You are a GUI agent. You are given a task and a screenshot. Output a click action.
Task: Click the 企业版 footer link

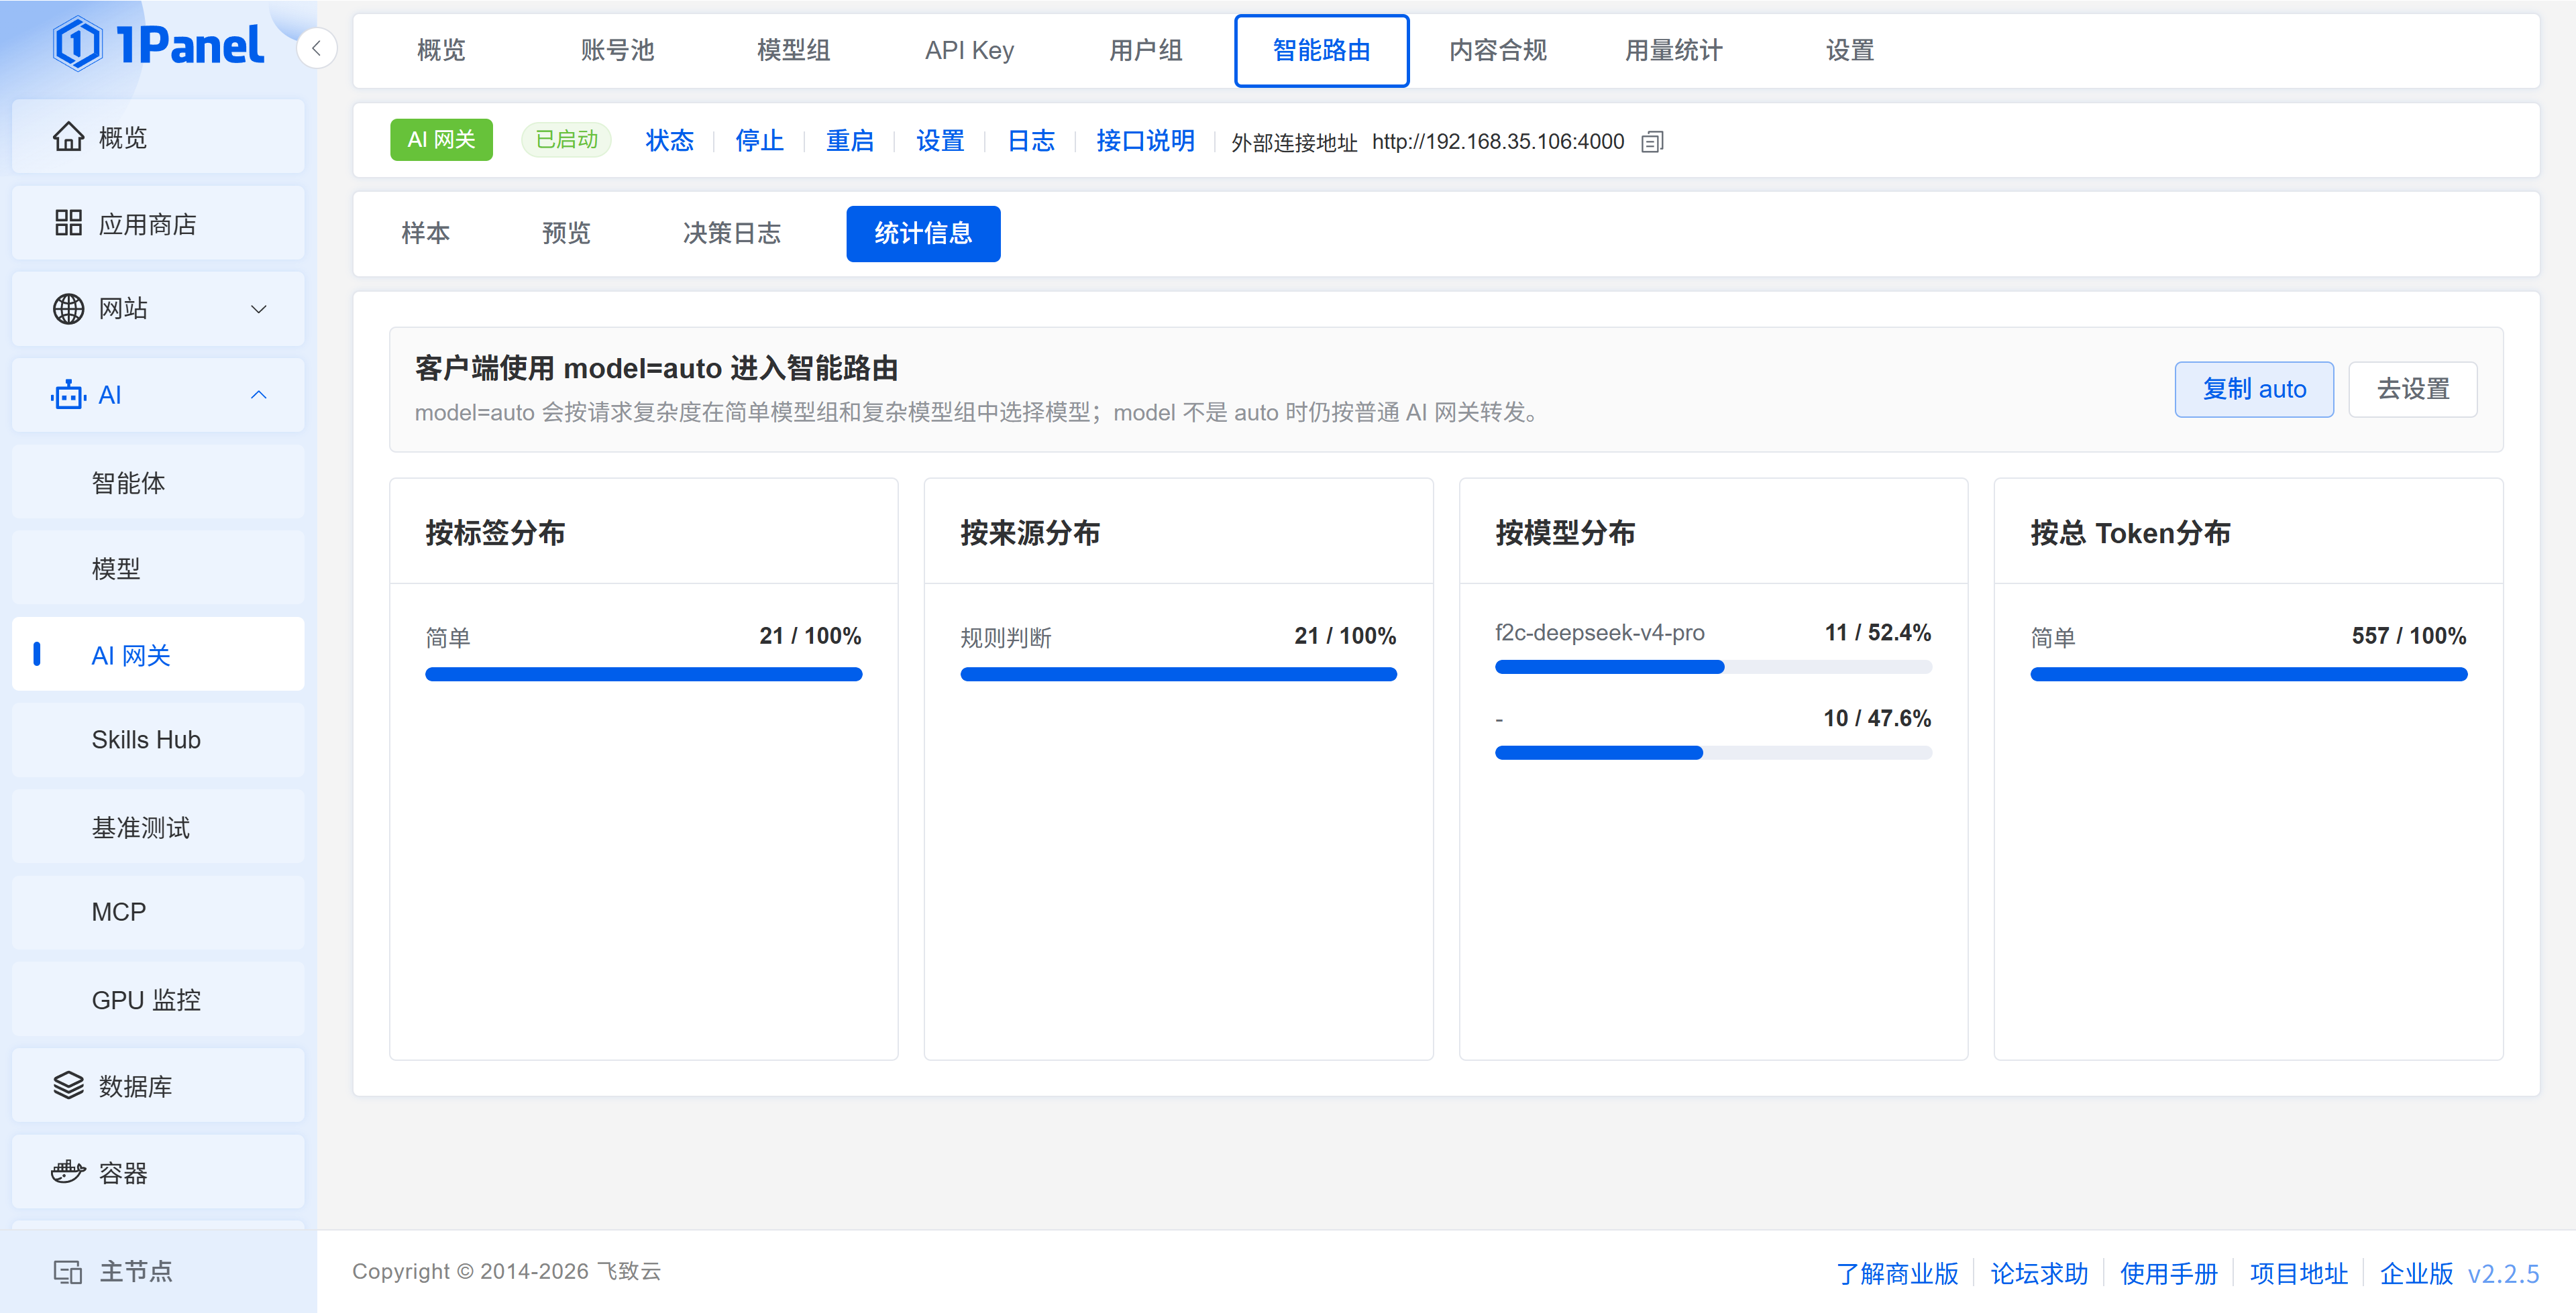pos(2416,1273)
